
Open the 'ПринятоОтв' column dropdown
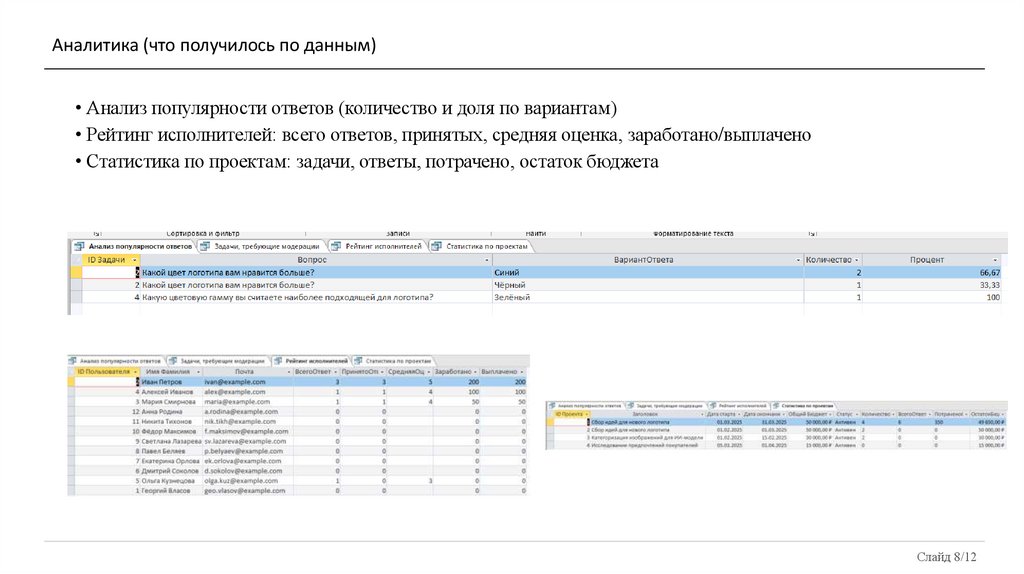(383, 372)
